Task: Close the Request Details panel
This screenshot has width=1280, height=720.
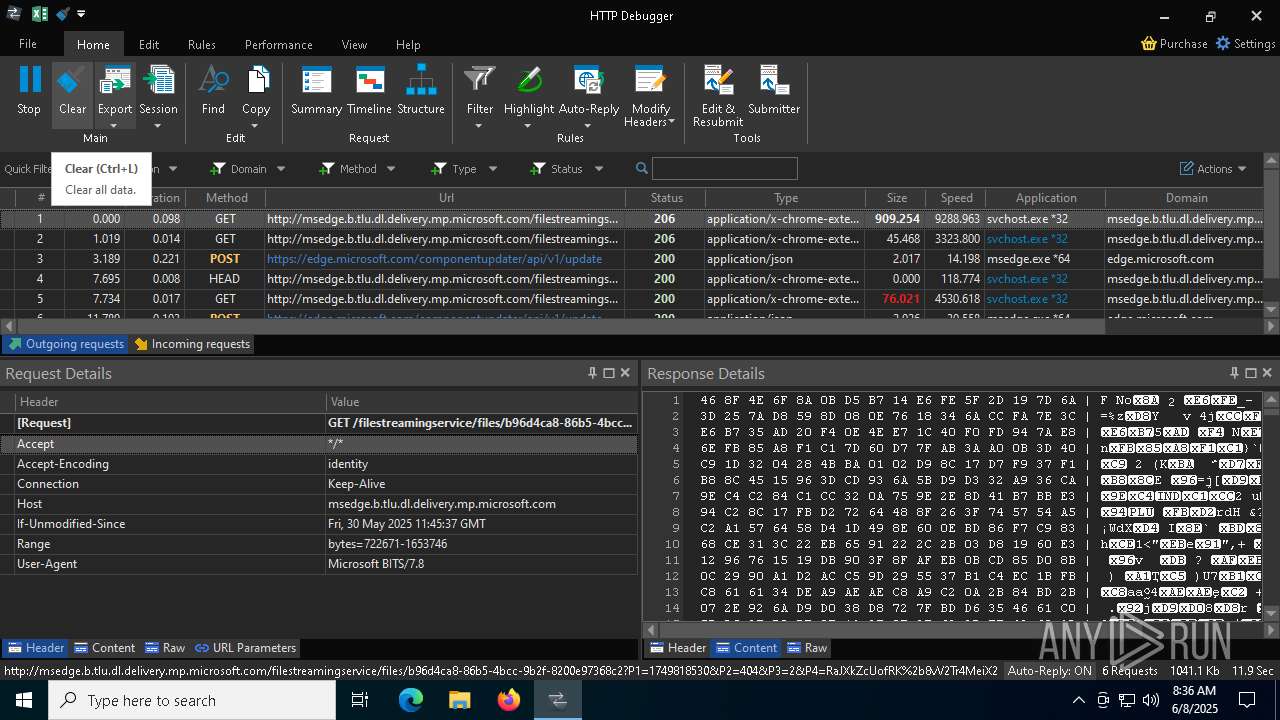Action: pos(625,373)
